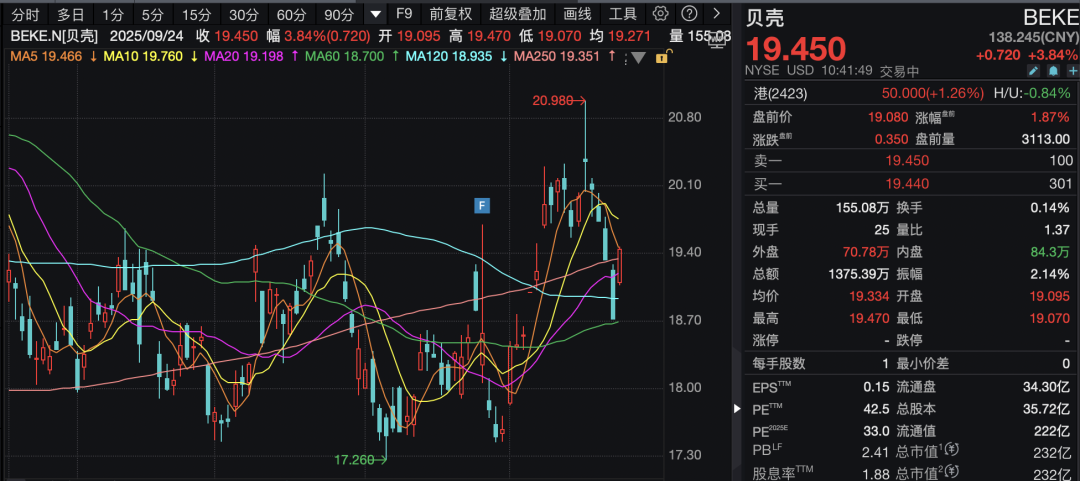This screenshot has width=1080, height=481.
Task: Click the 流通盘 value 34.30亿
Action: click(x=1046, y=387)
